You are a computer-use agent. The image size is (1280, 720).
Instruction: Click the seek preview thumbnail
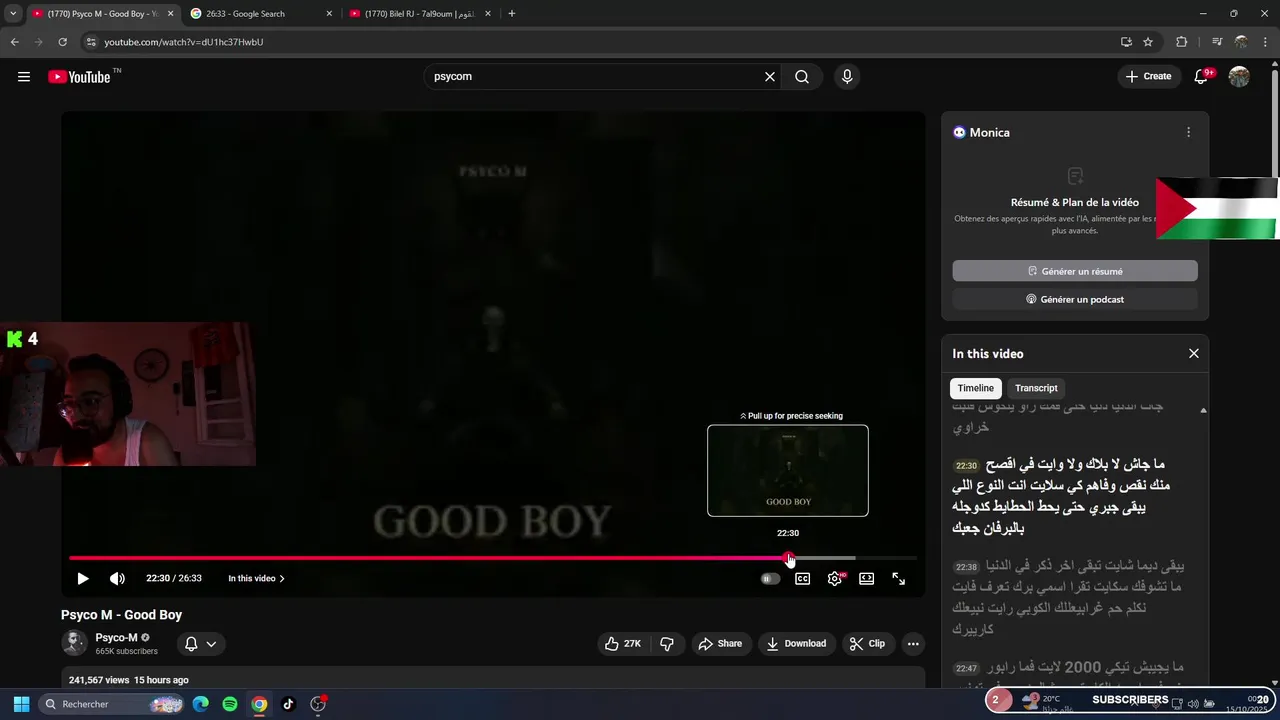788,471
